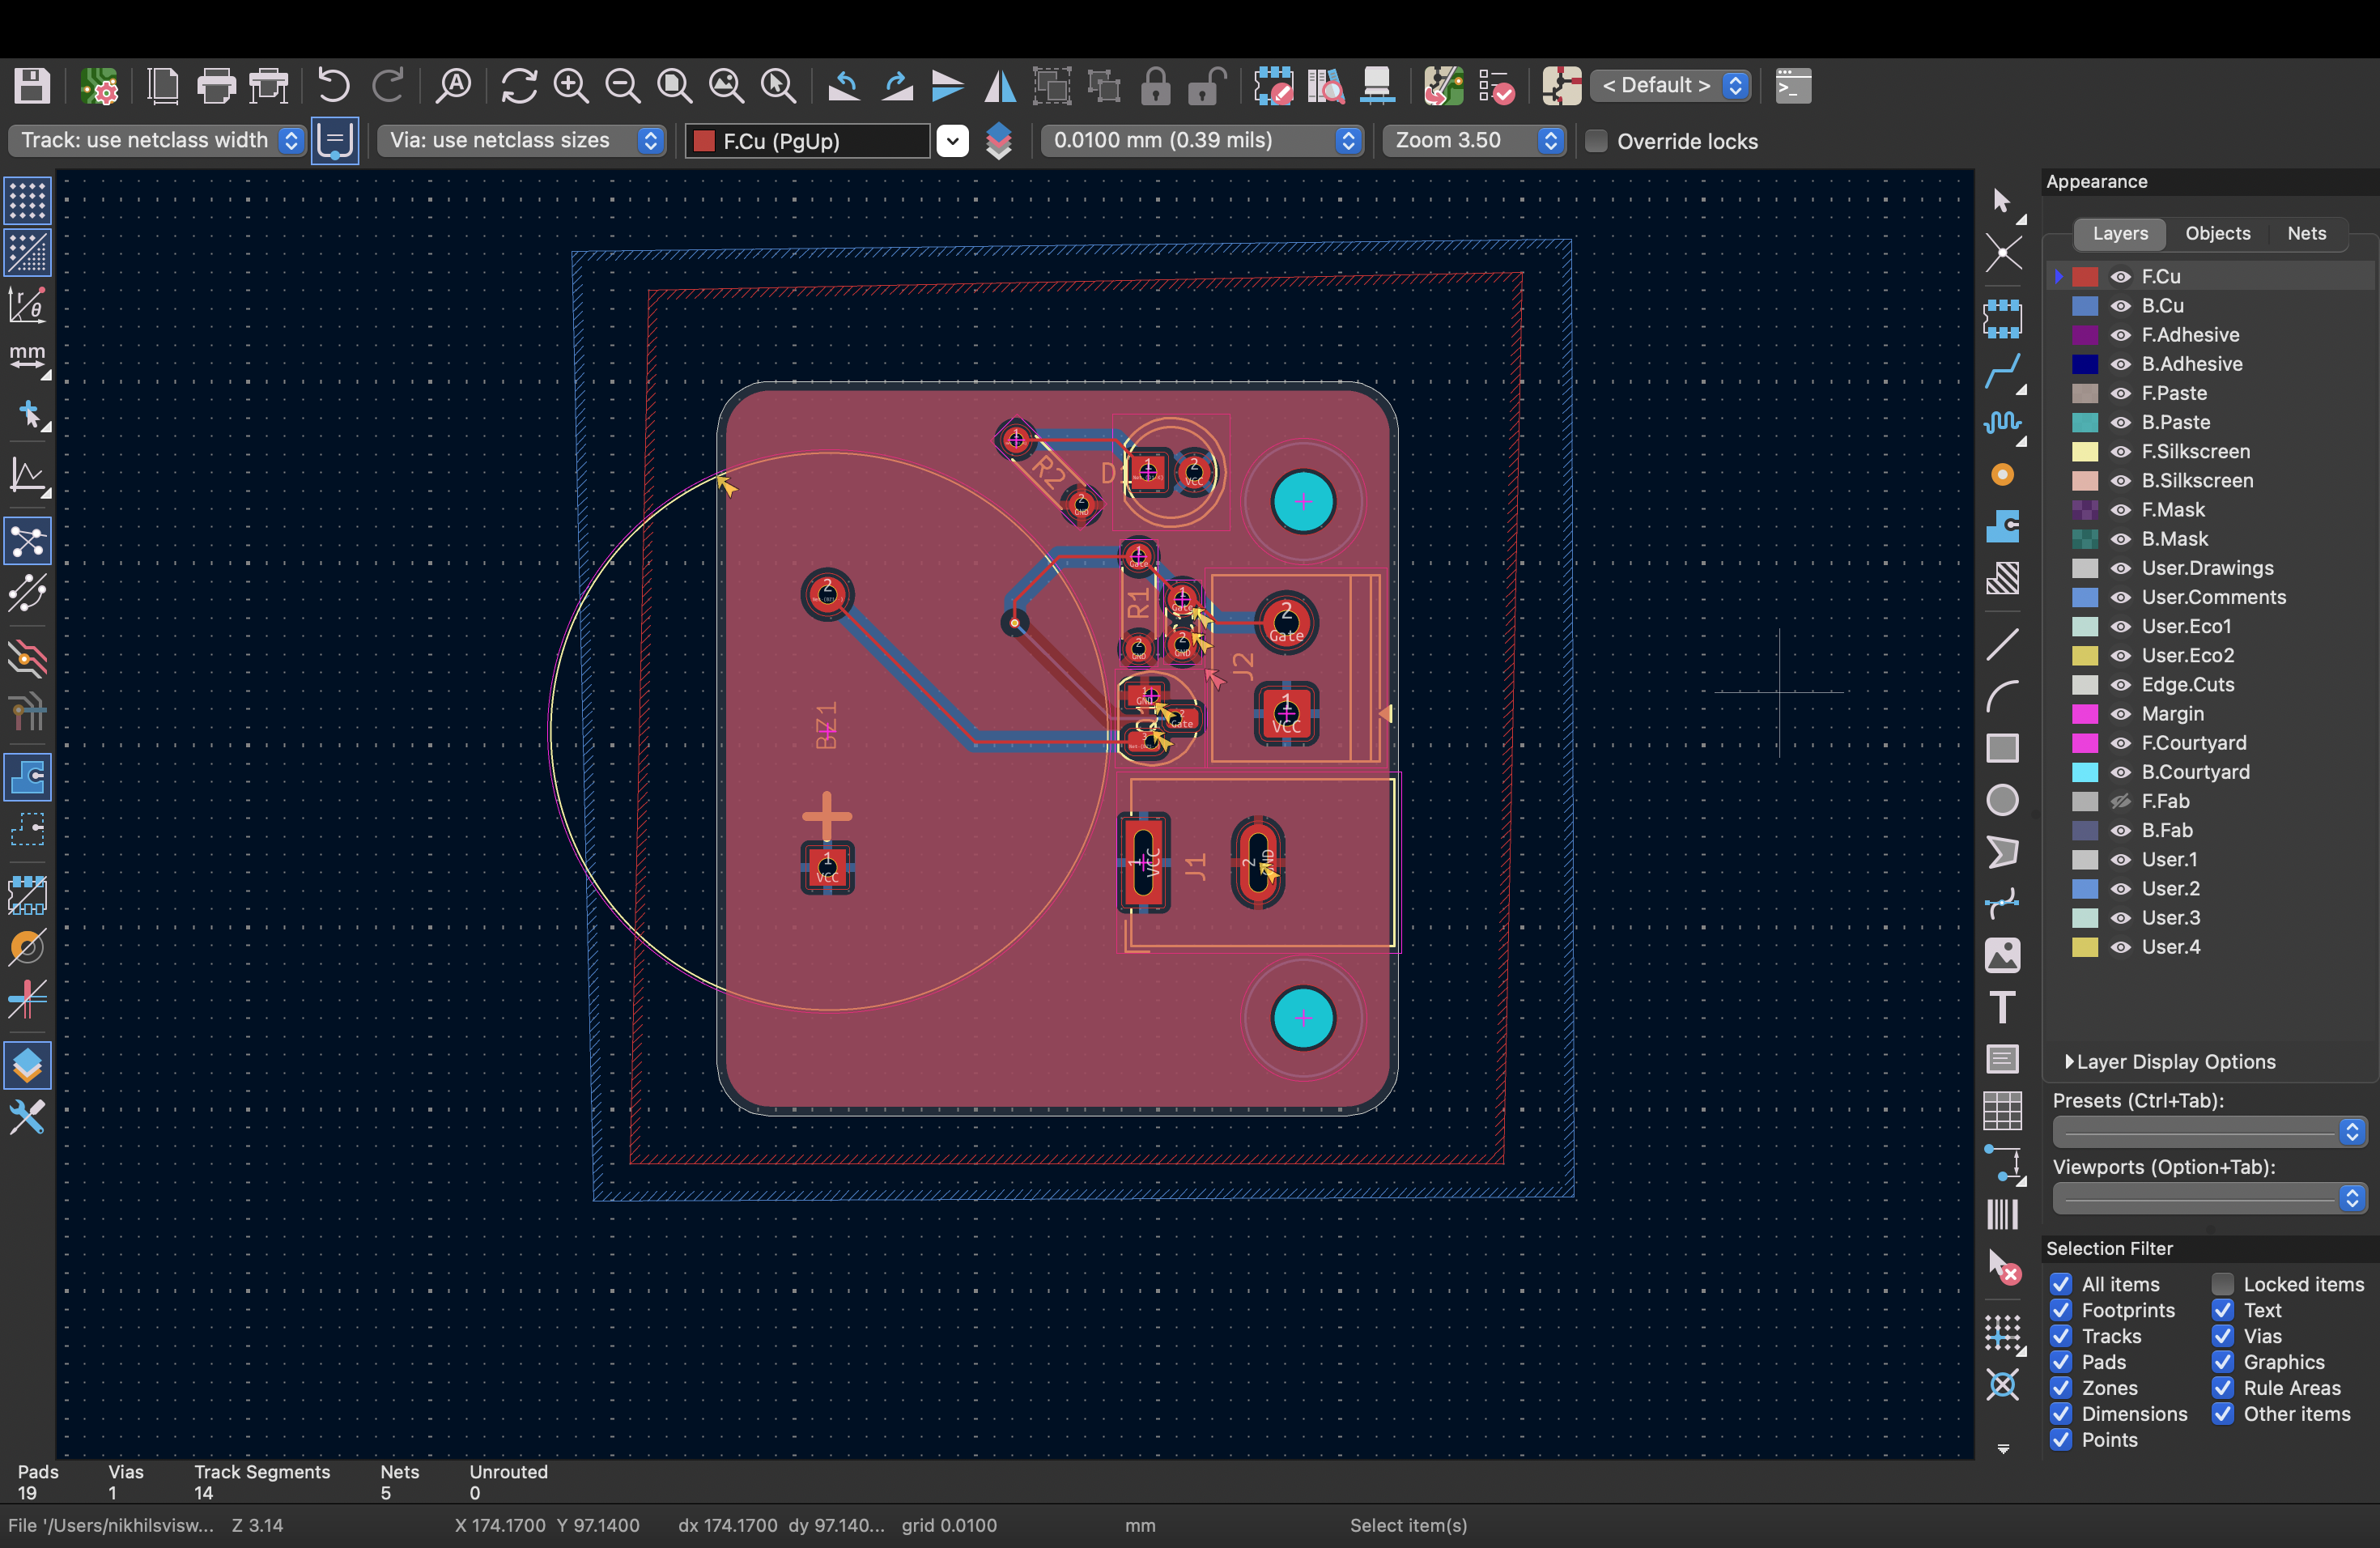Open Board Setup icon with gear

click(99, 86)
